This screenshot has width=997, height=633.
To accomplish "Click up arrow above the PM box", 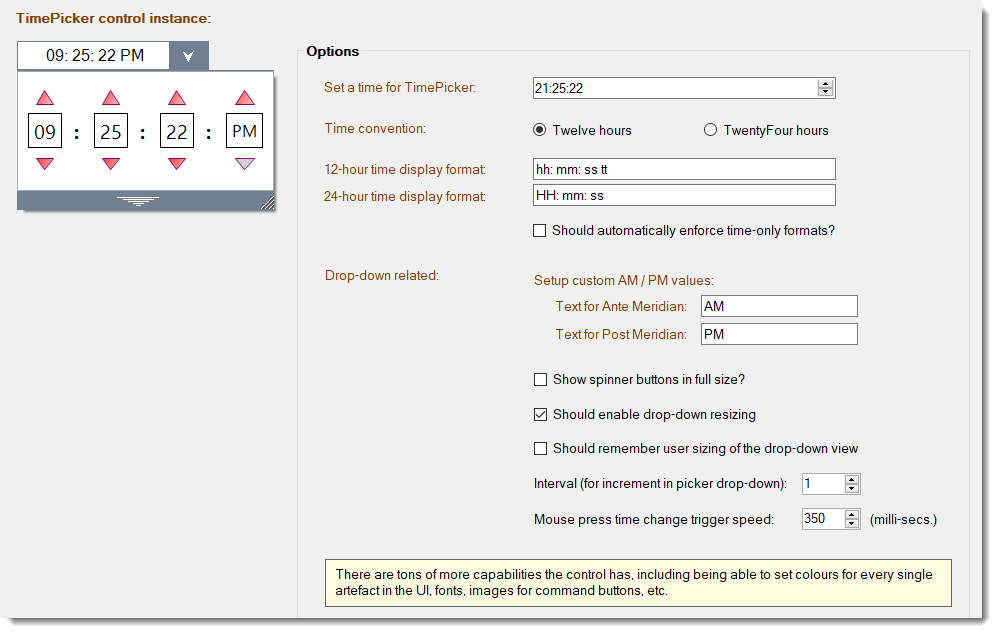I will pyautogui.click(x=245, y=98).
